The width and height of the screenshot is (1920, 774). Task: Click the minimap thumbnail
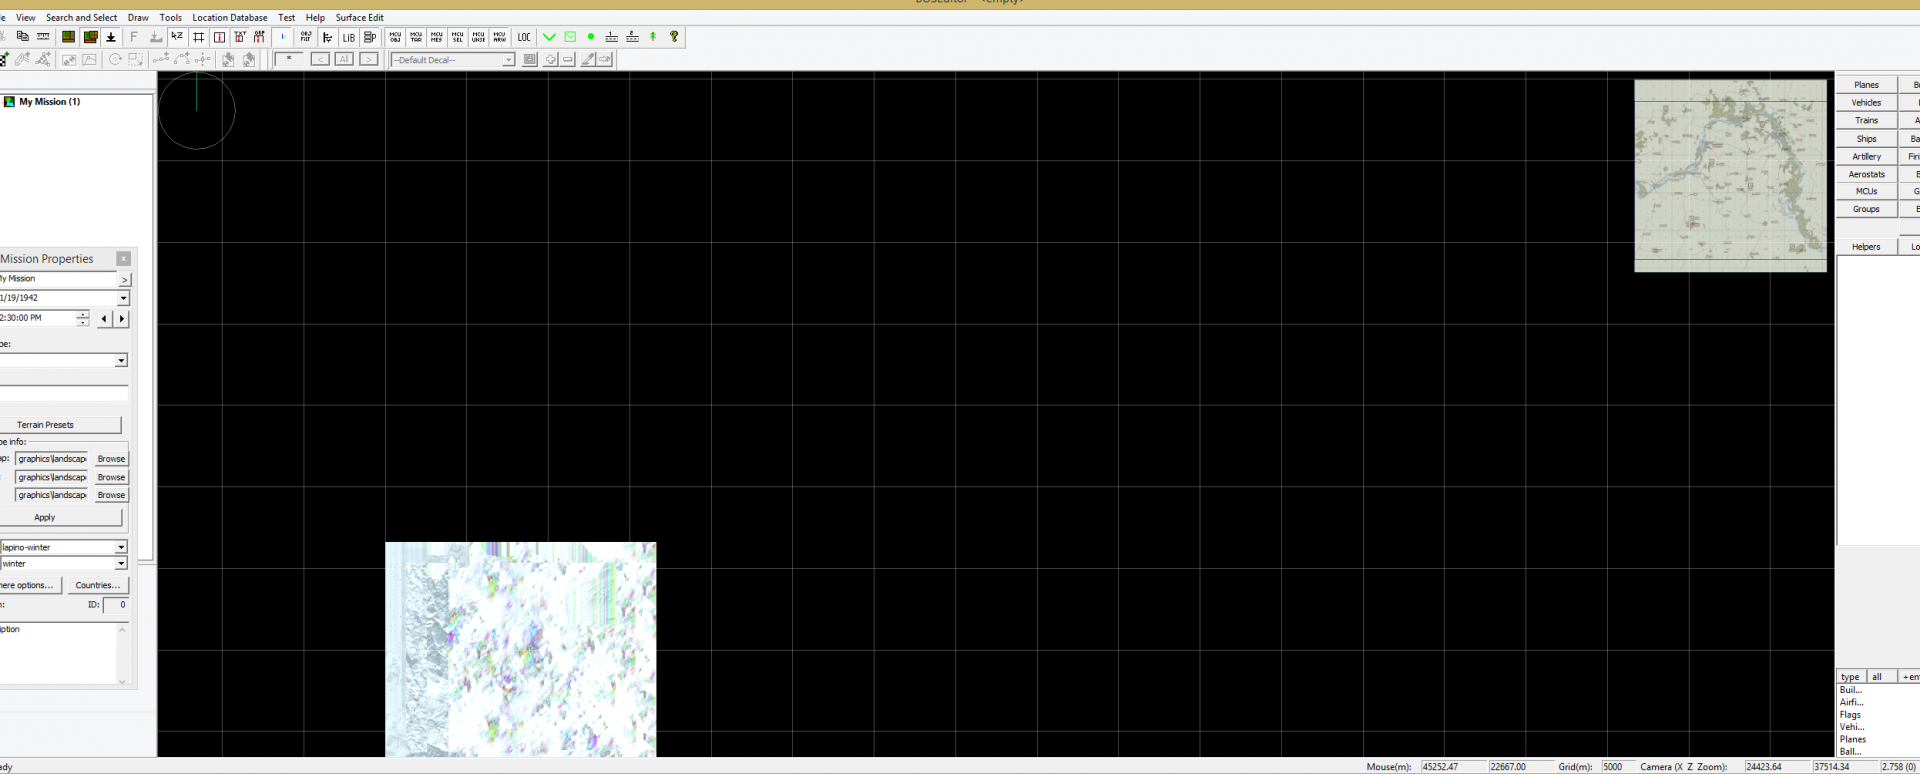[1730, 176]
